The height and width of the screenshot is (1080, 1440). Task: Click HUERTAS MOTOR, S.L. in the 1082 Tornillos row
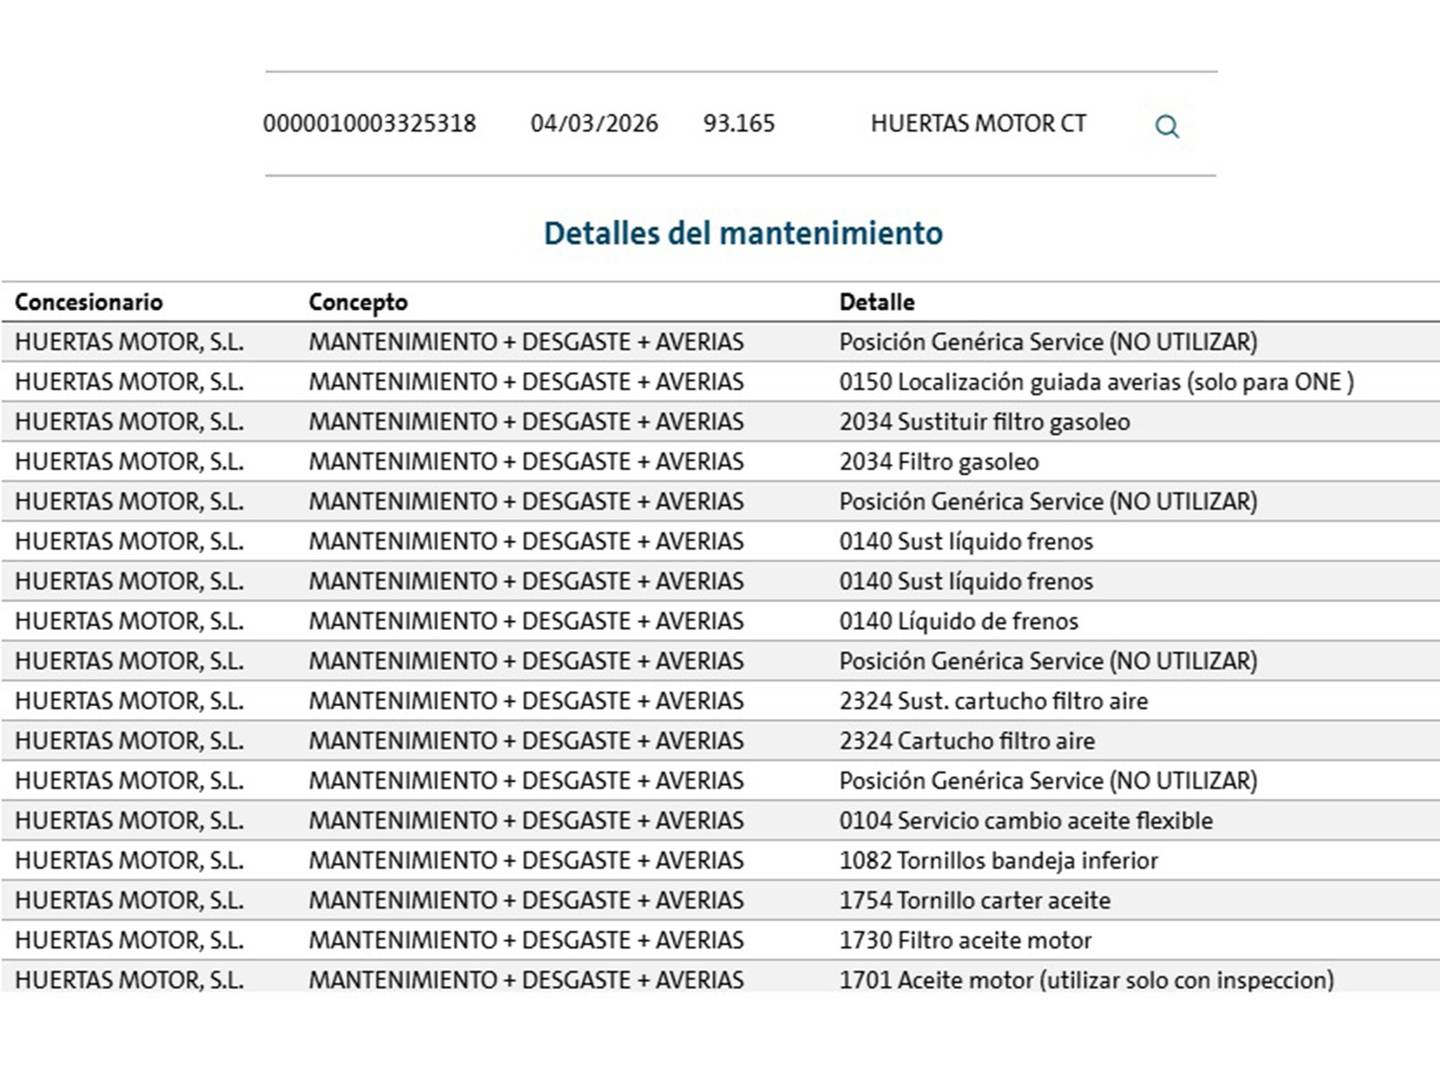tap(129, 861)
